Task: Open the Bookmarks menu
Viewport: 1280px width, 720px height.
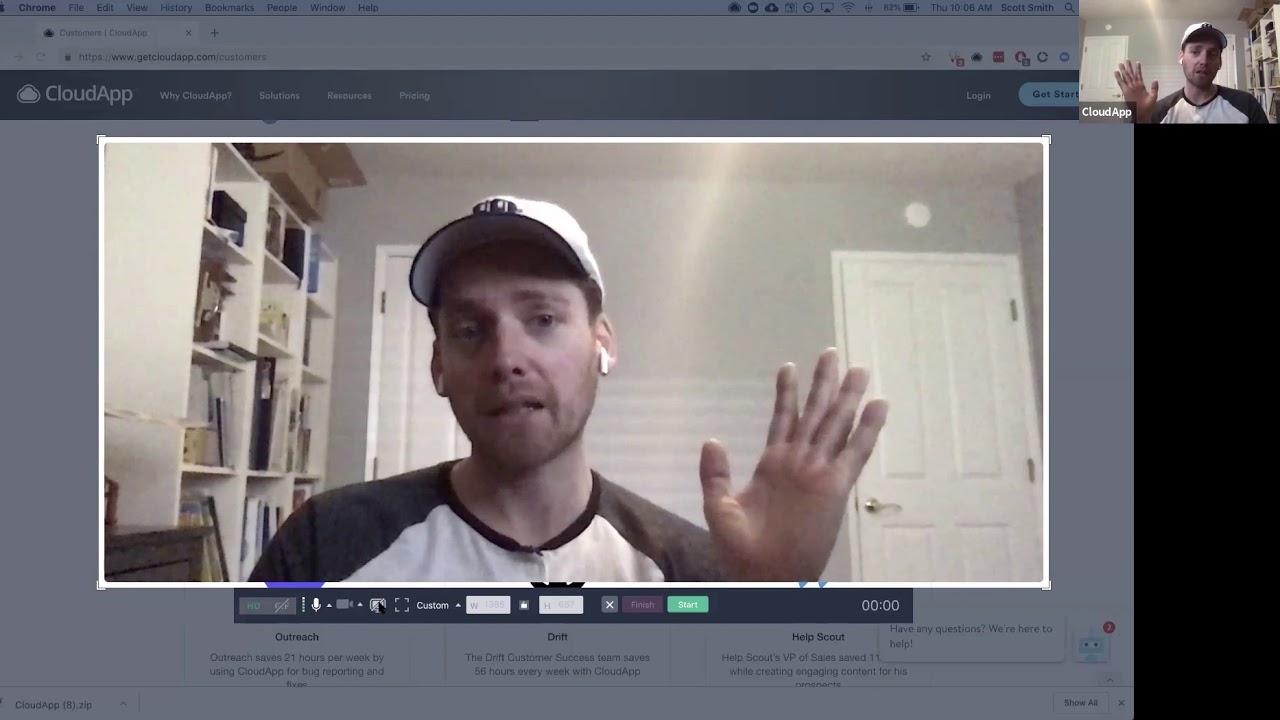Action: coord(229,8)
